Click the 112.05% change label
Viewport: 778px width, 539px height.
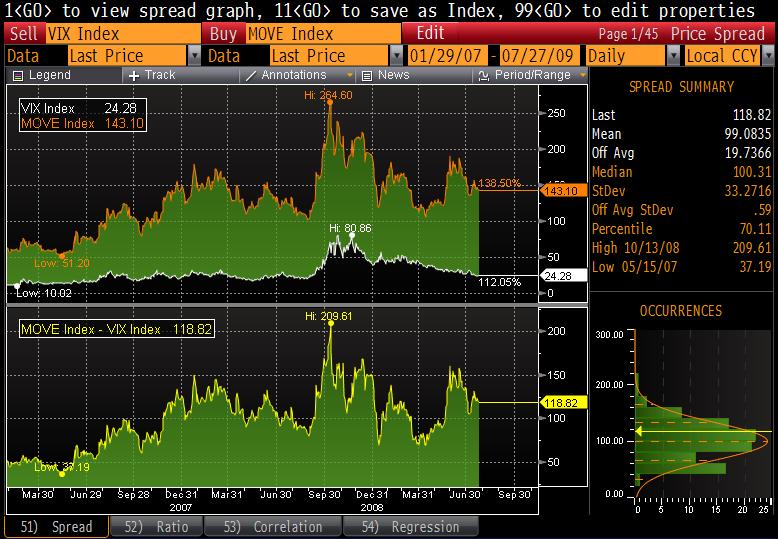pos(499,282)
